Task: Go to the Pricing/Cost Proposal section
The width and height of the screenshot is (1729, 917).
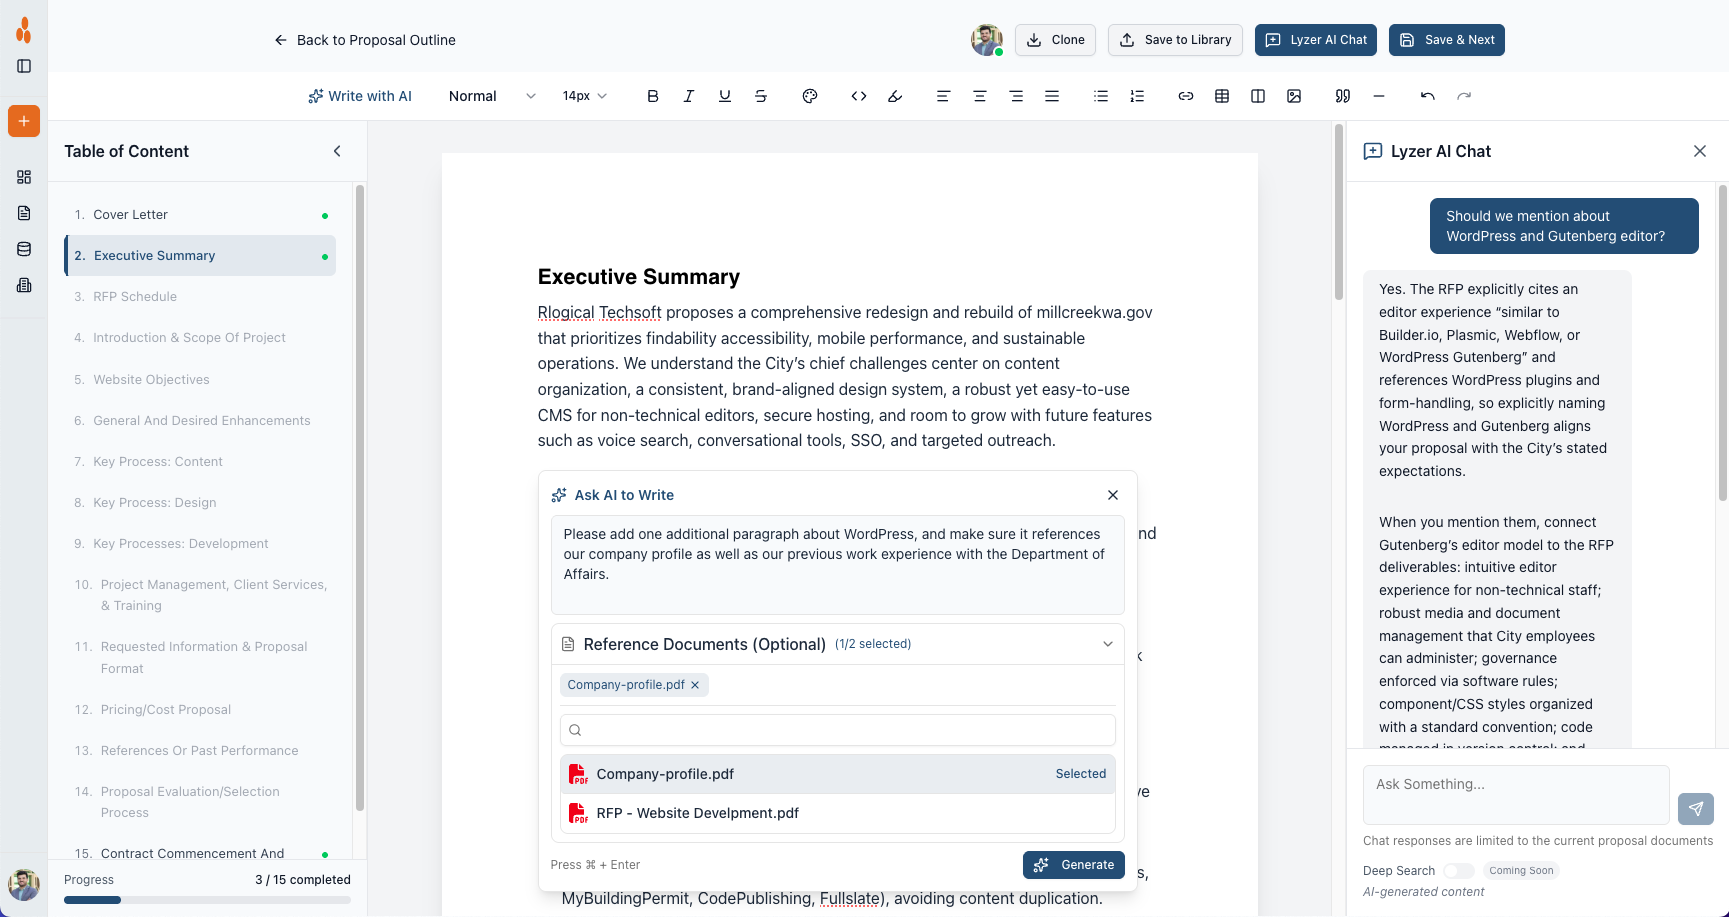Action: point(166,710)
